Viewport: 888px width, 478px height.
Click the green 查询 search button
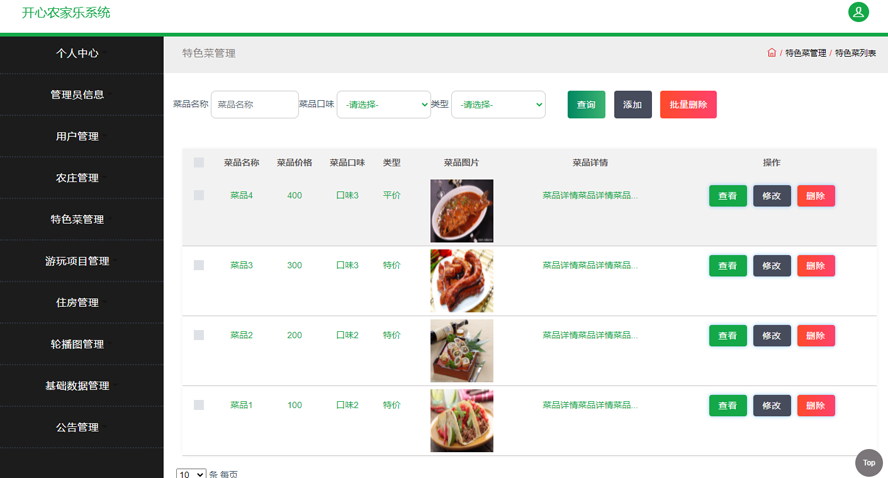pyautogui.click(x=586, y=105)
